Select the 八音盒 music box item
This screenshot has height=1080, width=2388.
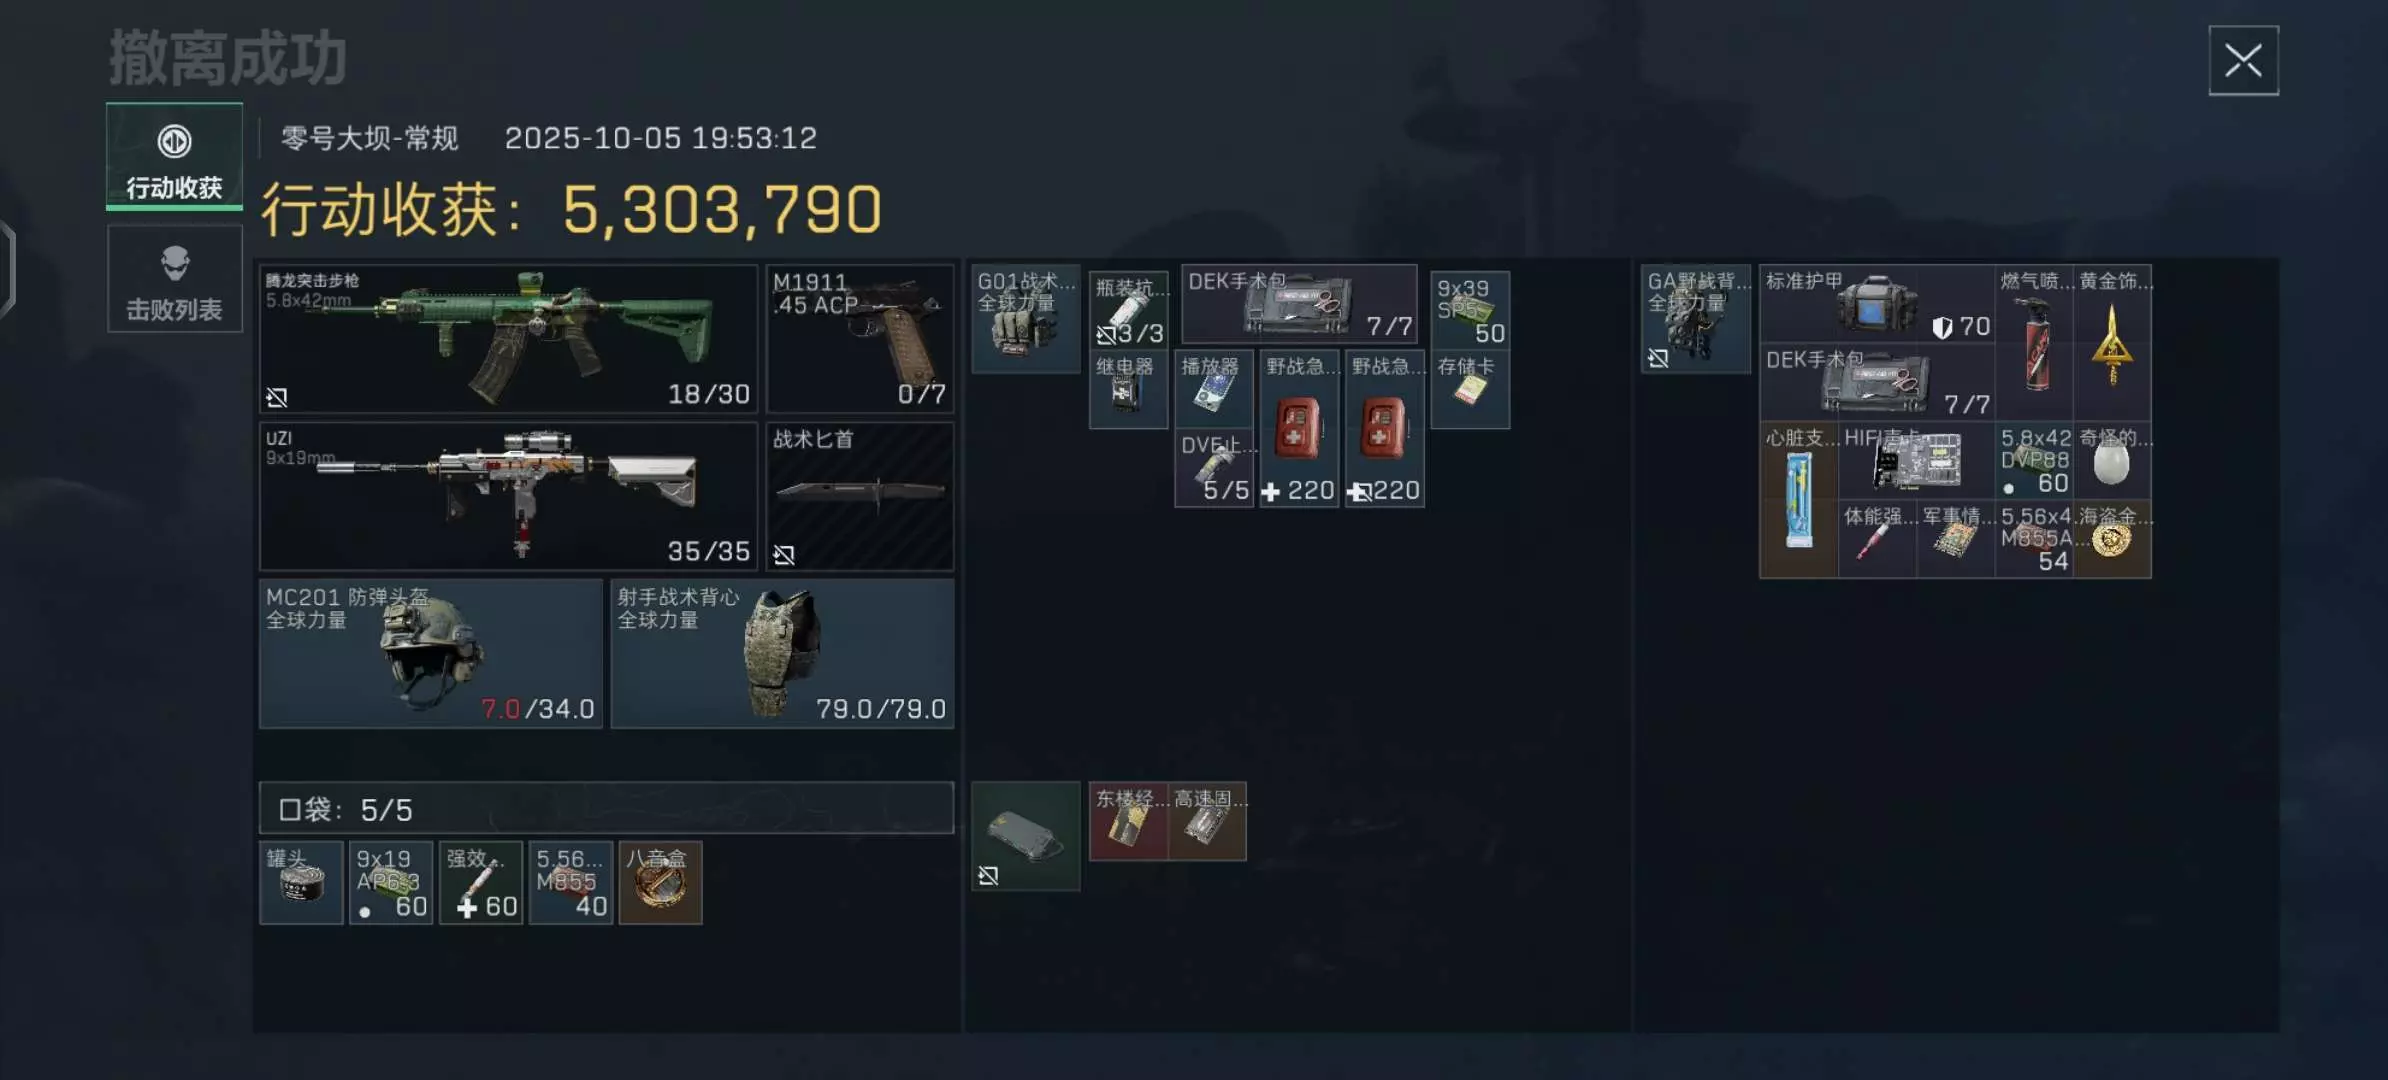(x=660, y=883)
